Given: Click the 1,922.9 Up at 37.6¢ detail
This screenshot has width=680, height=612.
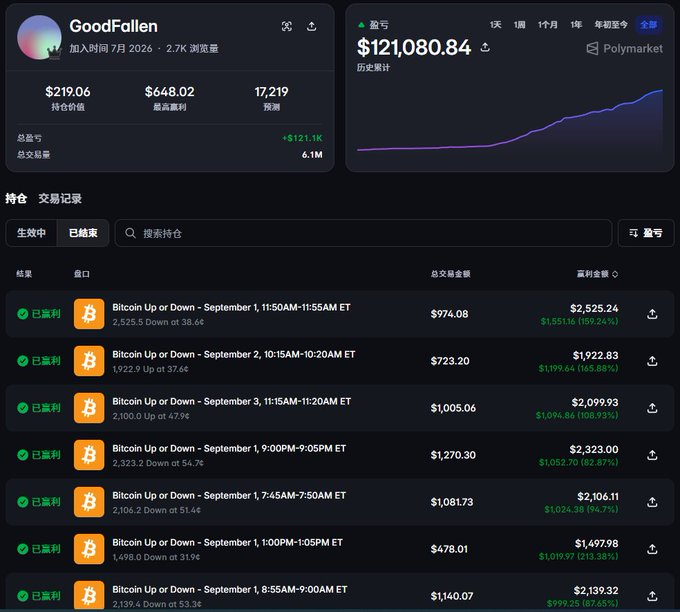Looking at the screenshot, I should (150, 369).
